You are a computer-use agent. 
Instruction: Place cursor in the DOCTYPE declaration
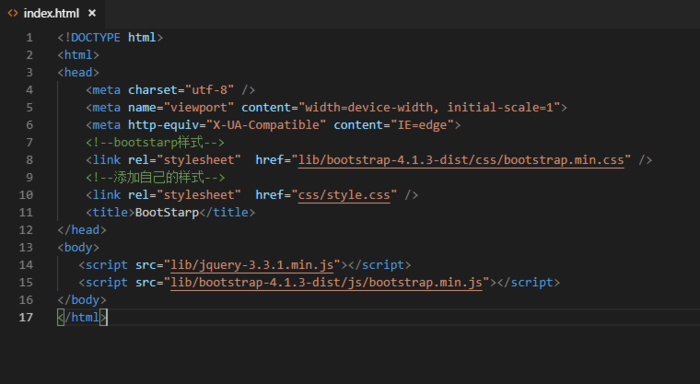(x=110, y=38)
